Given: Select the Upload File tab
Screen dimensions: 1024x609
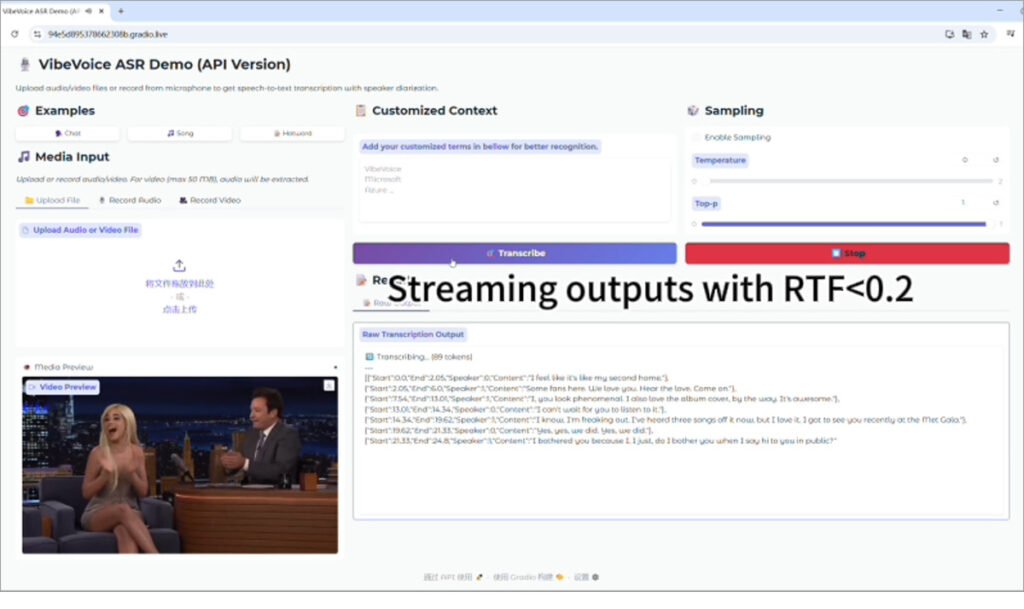Looking at the screenshot, I should pos(52,200).
